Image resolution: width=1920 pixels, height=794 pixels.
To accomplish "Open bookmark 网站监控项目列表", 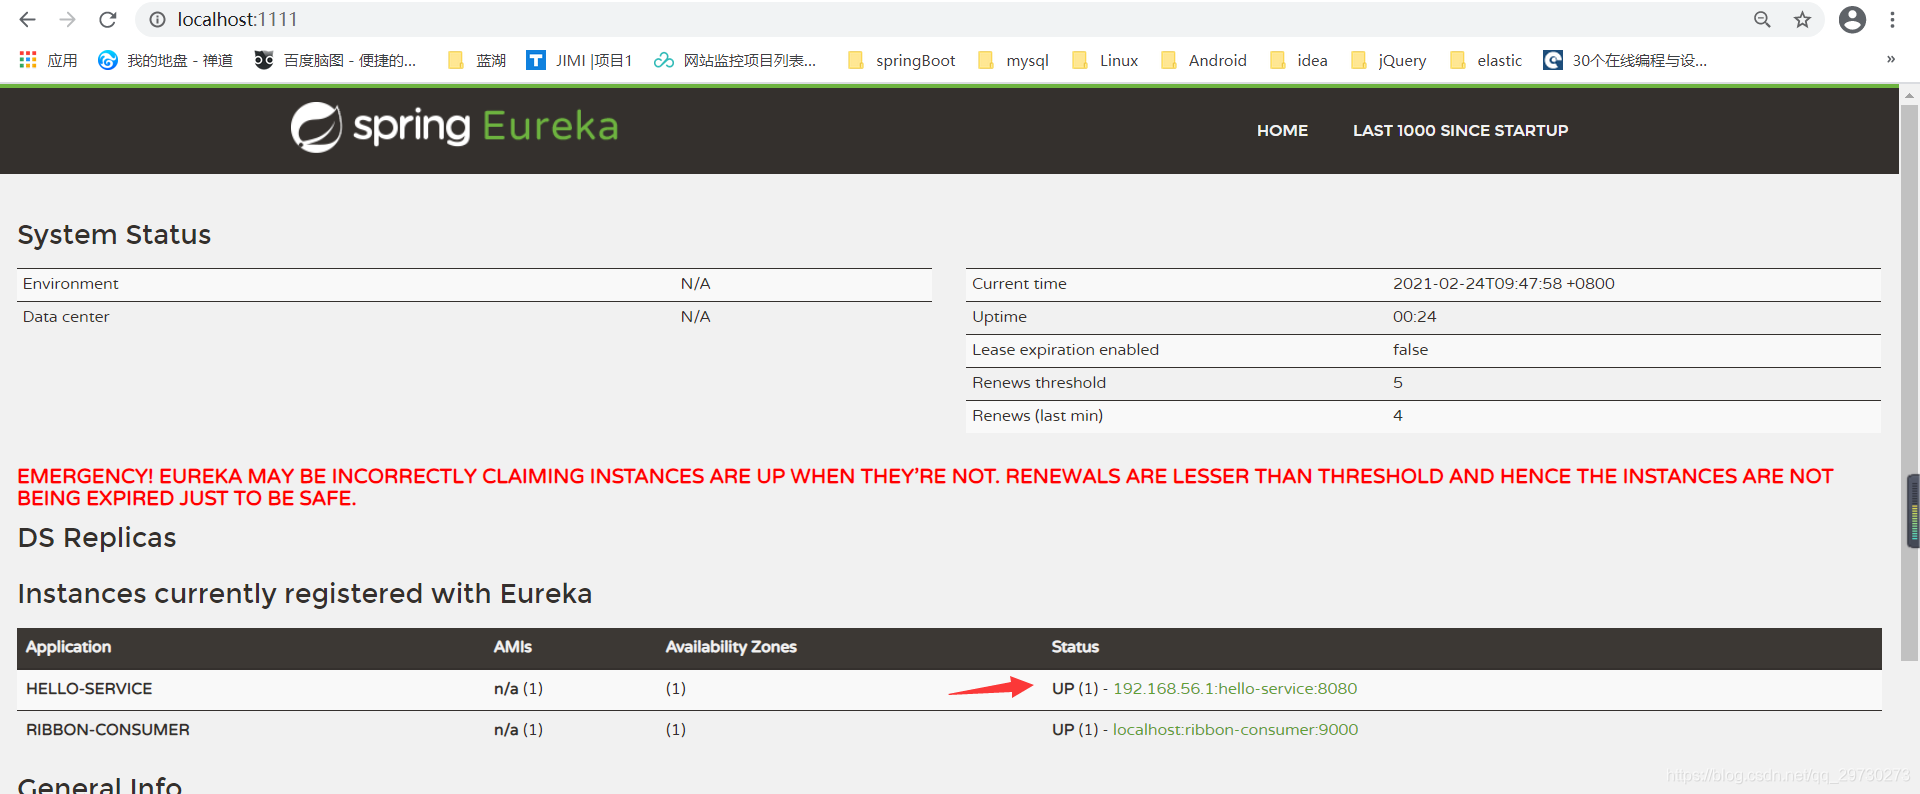I will coord(735,60).
